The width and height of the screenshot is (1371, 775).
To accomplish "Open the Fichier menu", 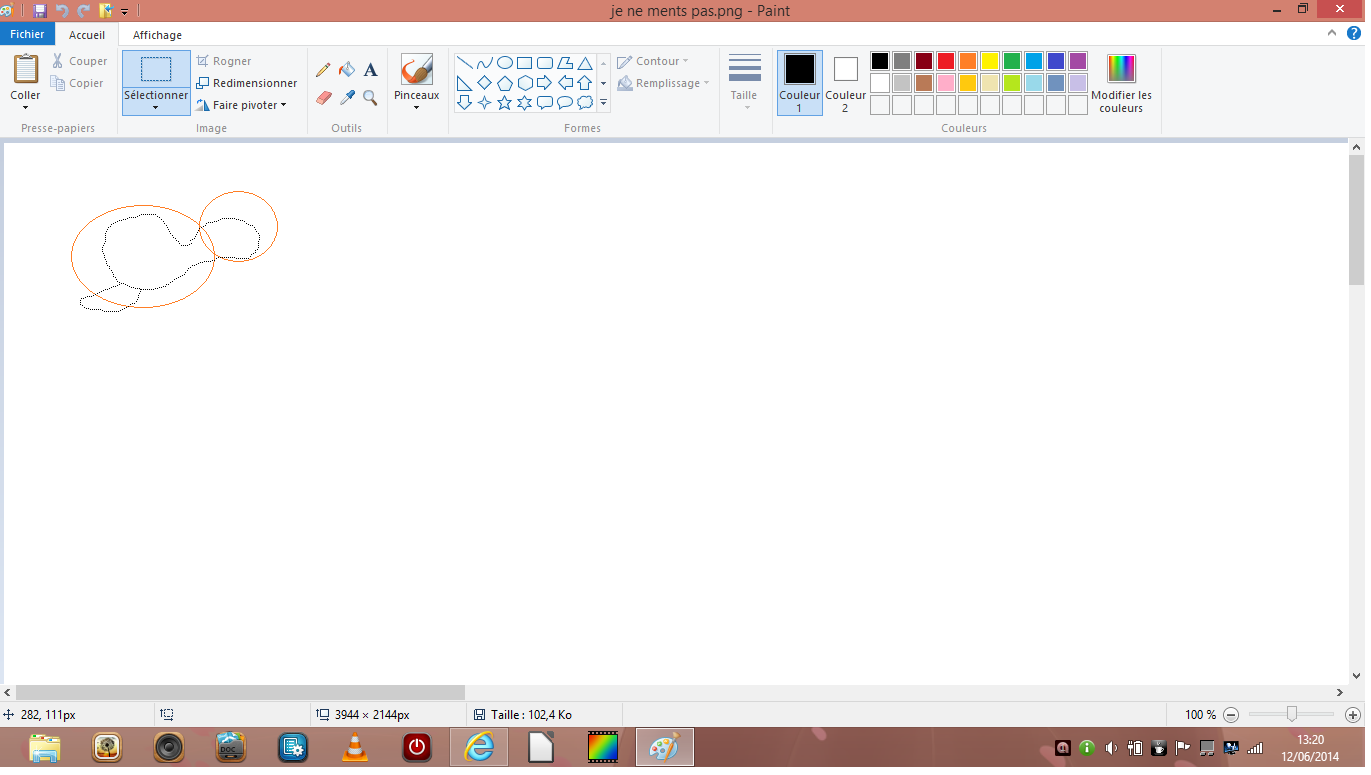I will [27, 34].
